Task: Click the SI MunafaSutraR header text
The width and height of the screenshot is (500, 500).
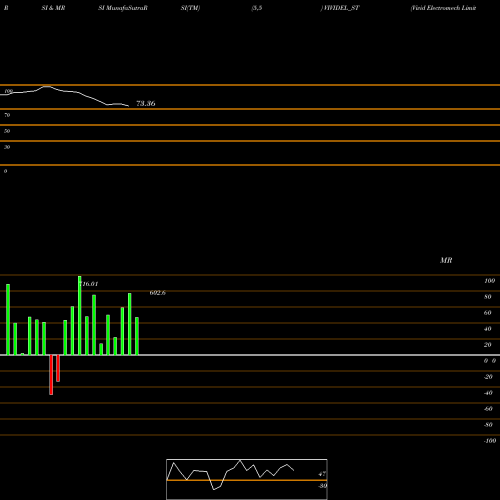Action: [123, 8]
